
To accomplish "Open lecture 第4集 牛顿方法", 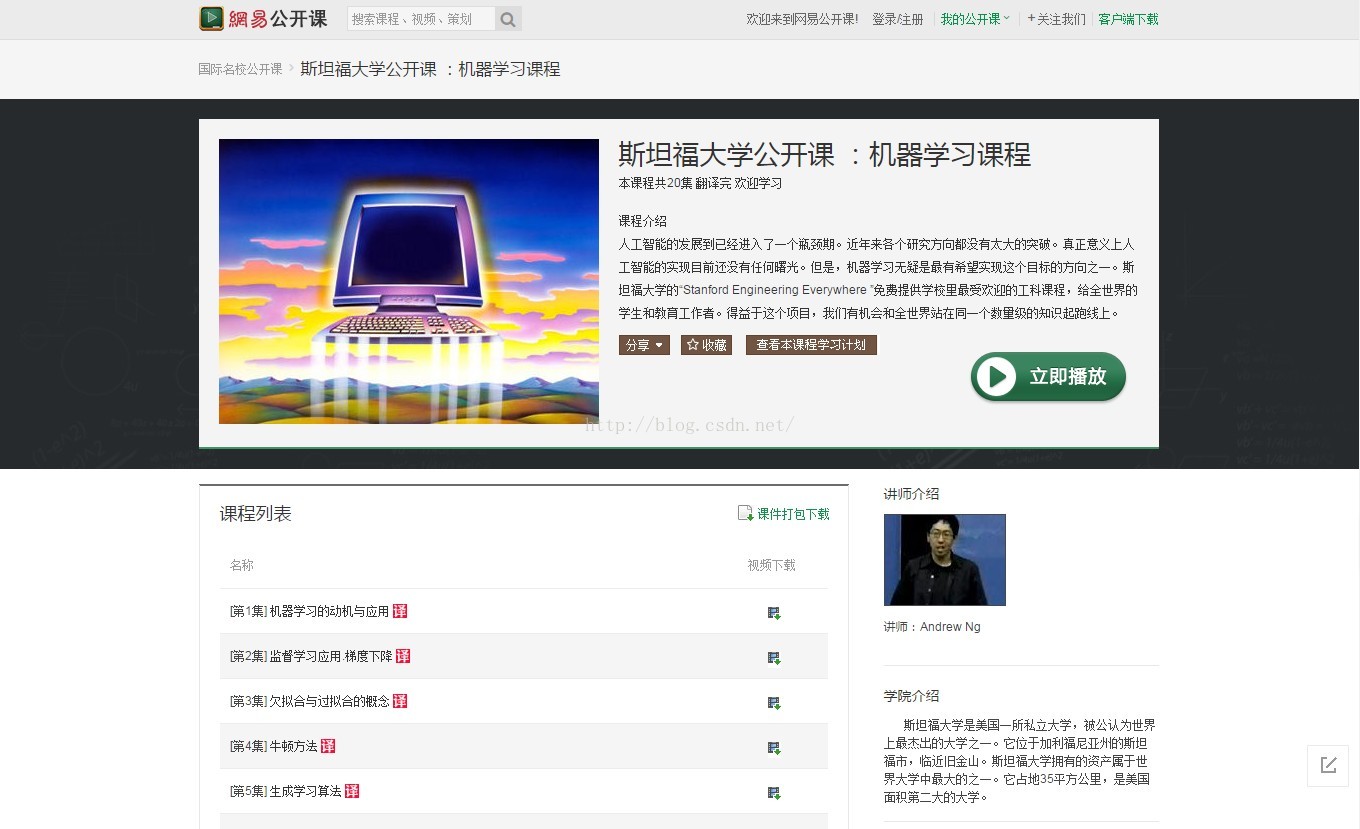I will click(274, 746).
